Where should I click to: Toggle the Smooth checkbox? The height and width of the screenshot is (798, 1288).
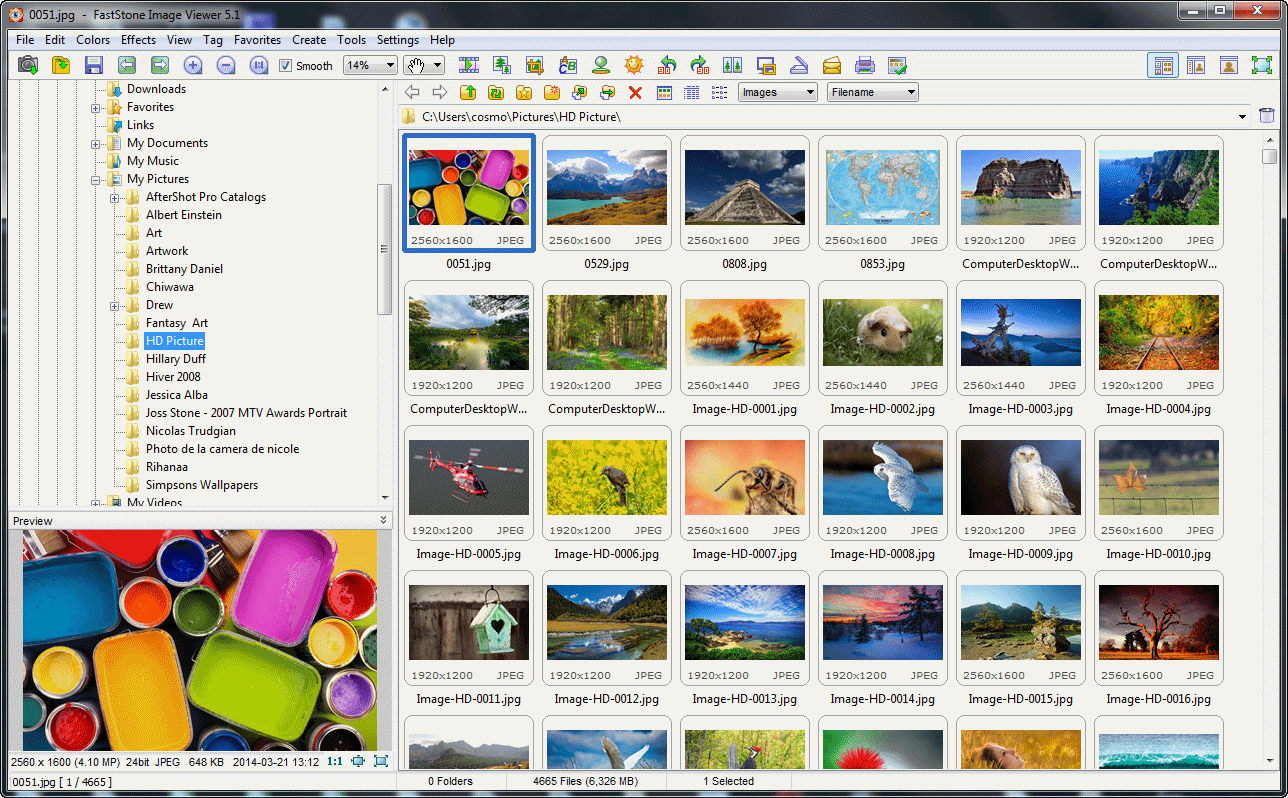(x=286, y=66)
